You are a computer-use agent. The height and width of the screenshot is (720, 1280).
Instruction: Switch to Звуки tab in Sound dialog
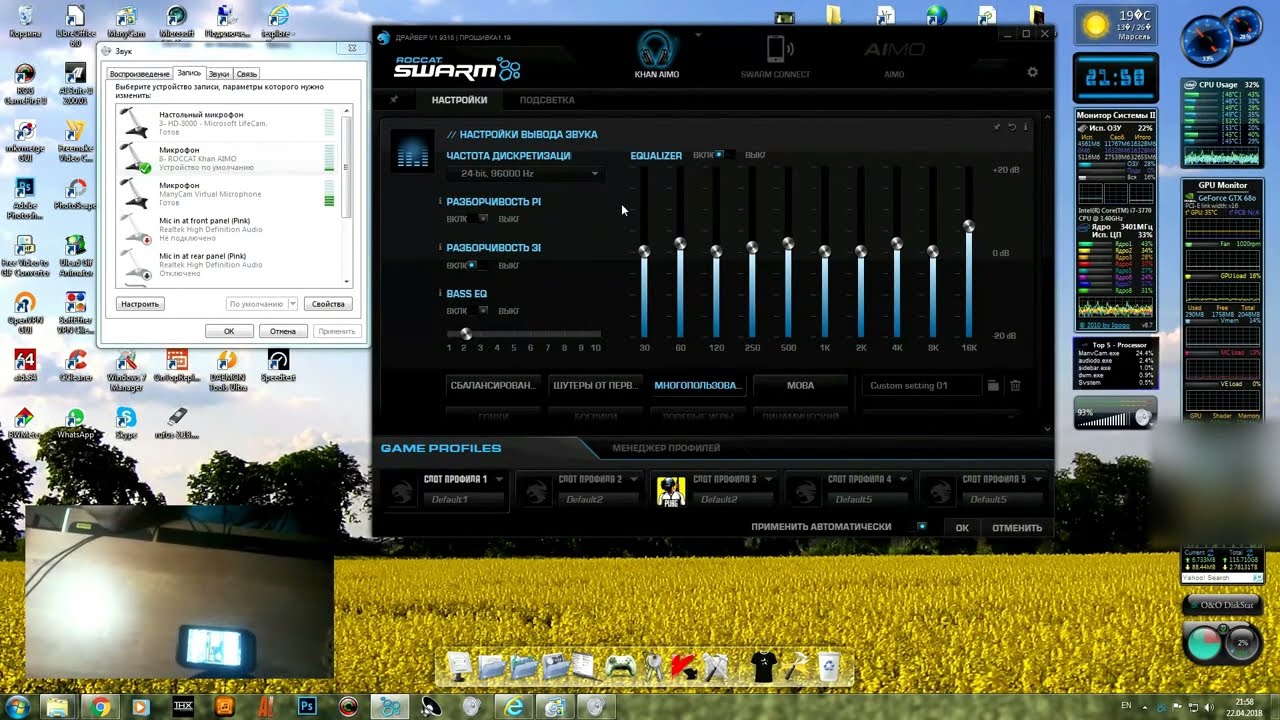click(219, 74)
